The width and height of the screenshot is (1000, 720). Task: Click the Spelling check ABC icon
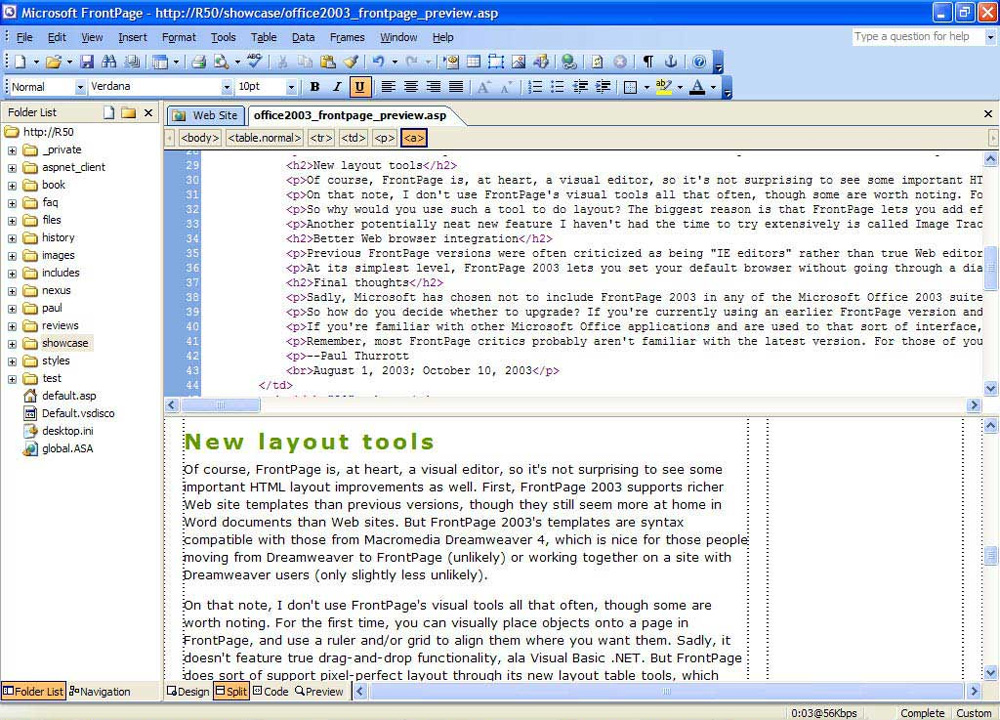[254, 61]
